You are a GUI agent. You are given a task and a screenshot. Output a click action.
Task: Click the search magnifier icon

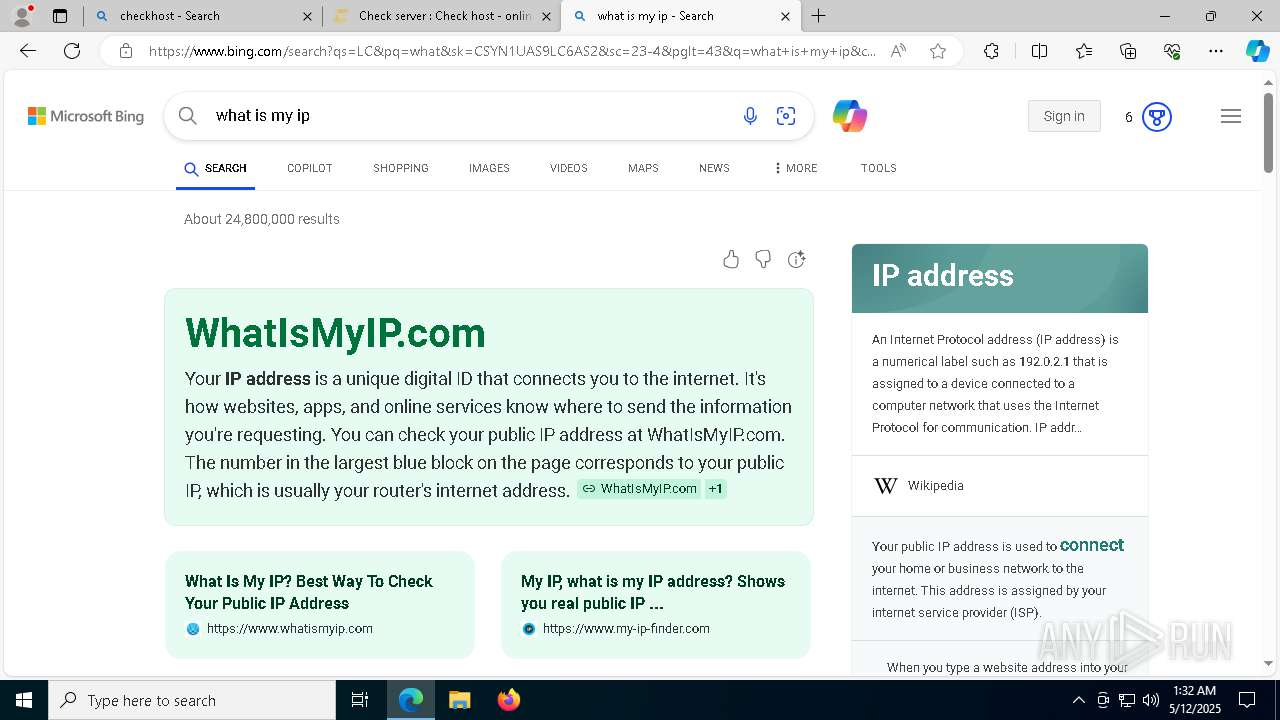coord(188,116)
